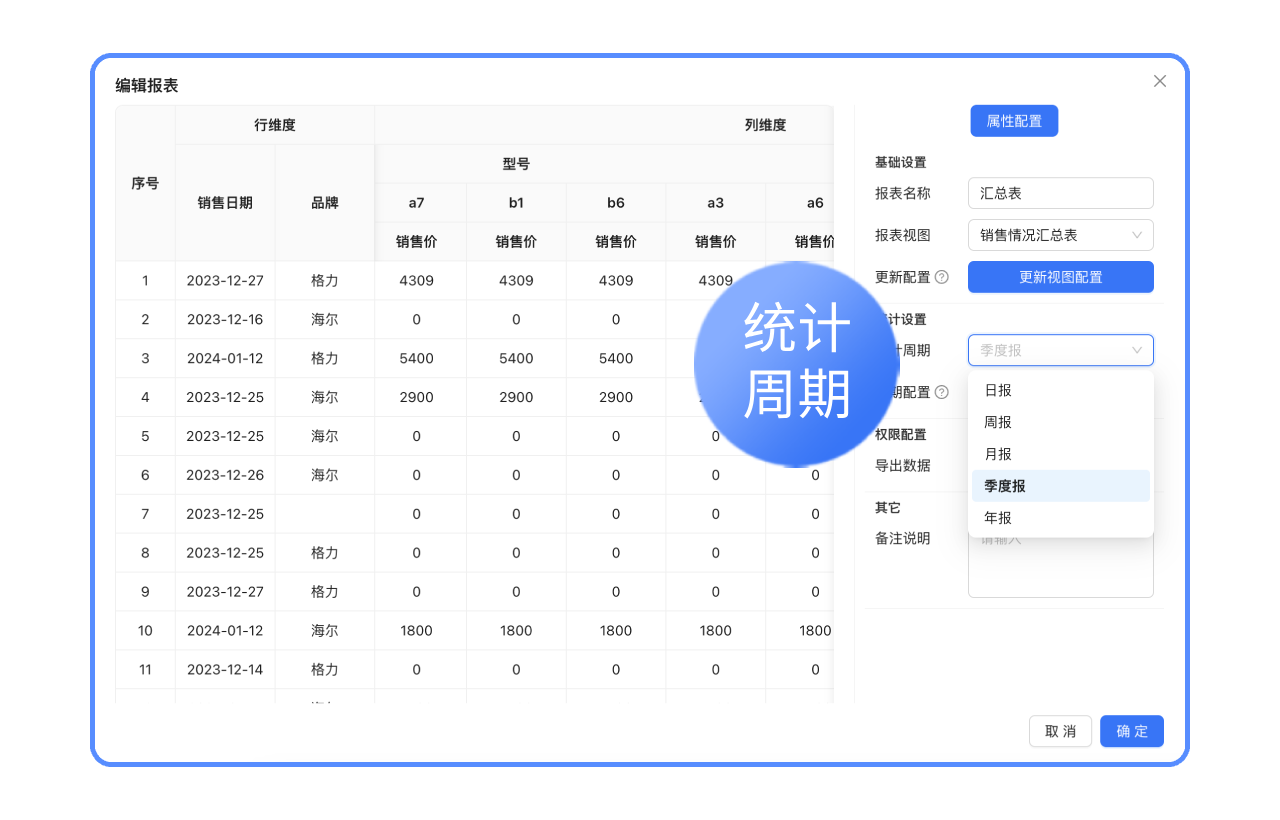Viewport: 1280px width, 820px height.
Task: Cancel editing via 取消 button
Action: point(1060,731)
